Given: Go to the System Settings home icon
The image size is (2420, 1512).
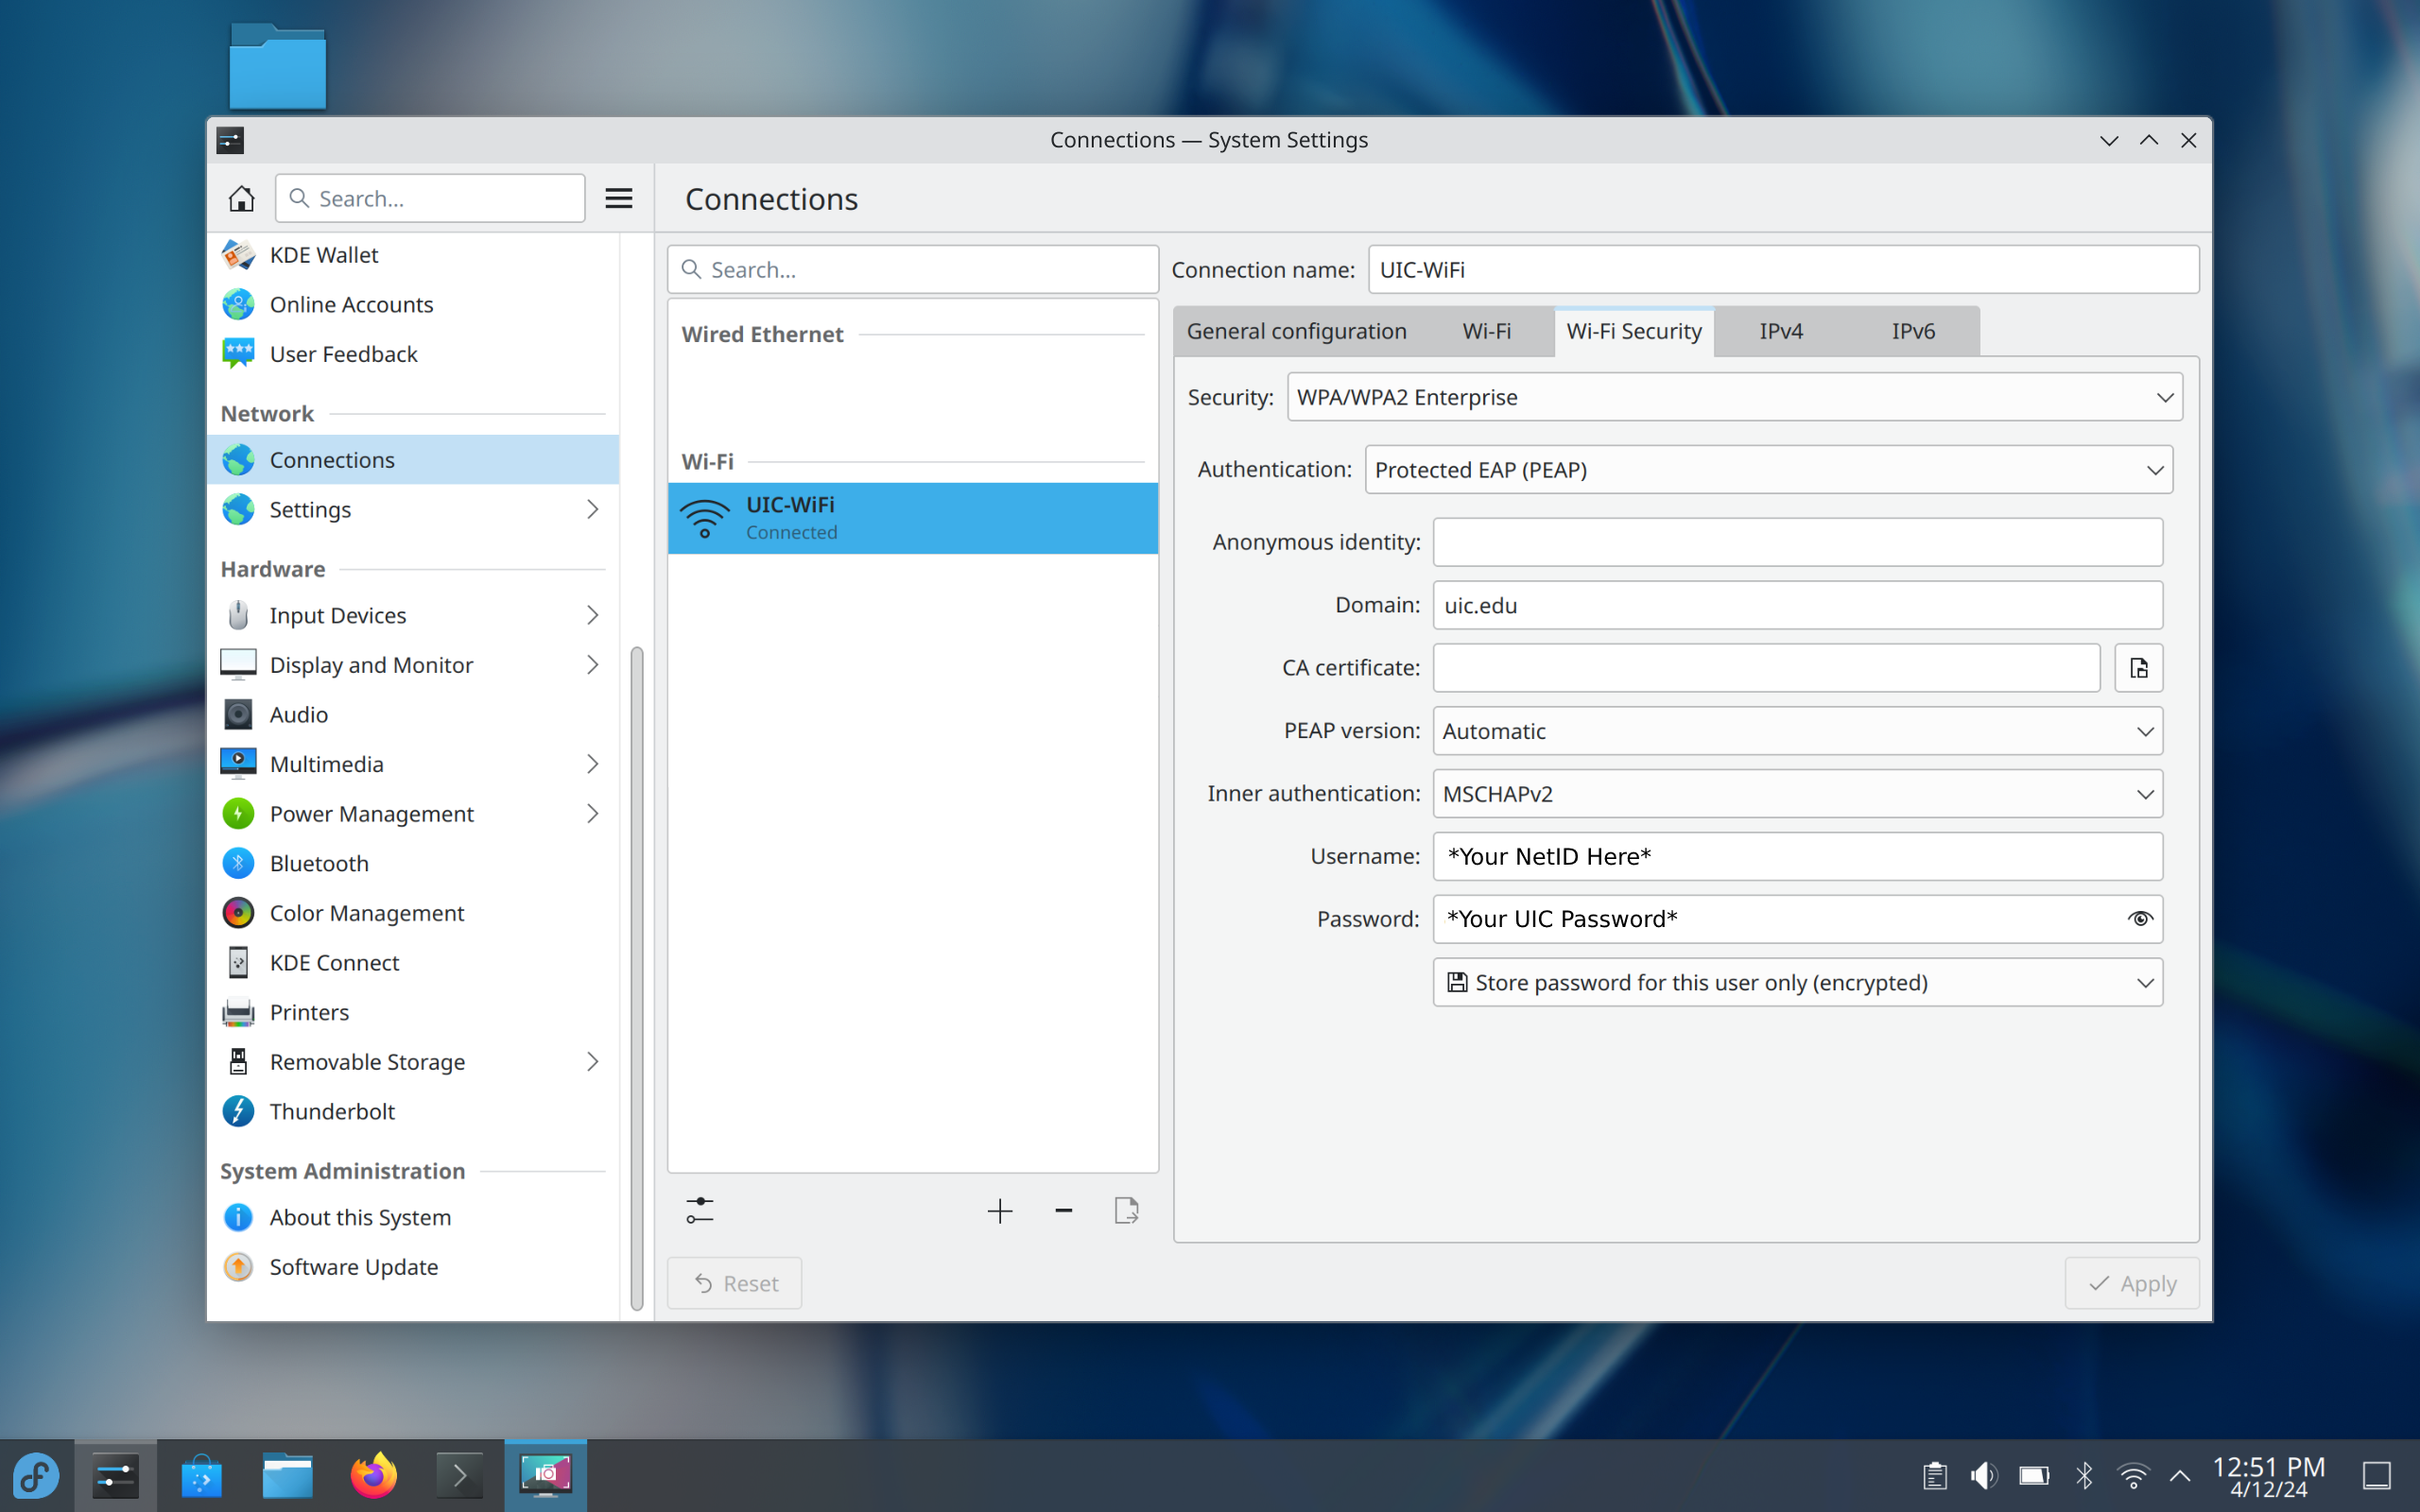Looking at the screenshot, I should tap(241, 198).
